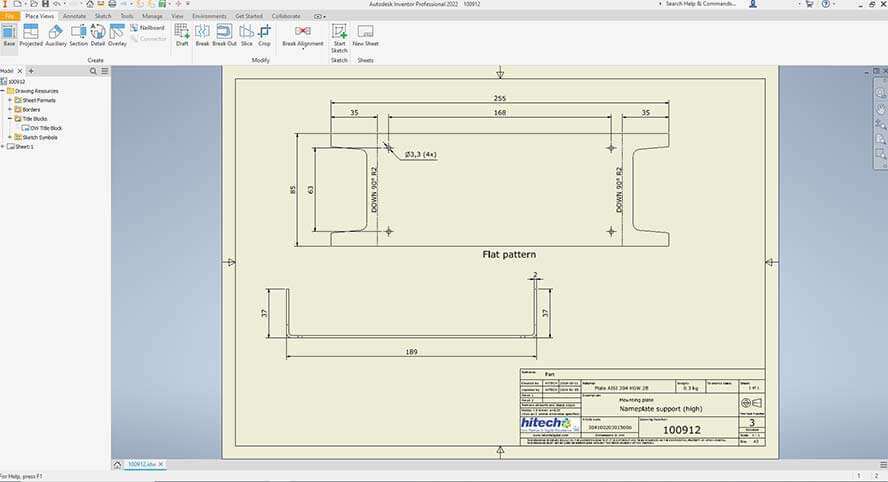The width and height of the screenshot is (888, 482).
Task: Collapse the Title Blocks folder
Action: 10,119
